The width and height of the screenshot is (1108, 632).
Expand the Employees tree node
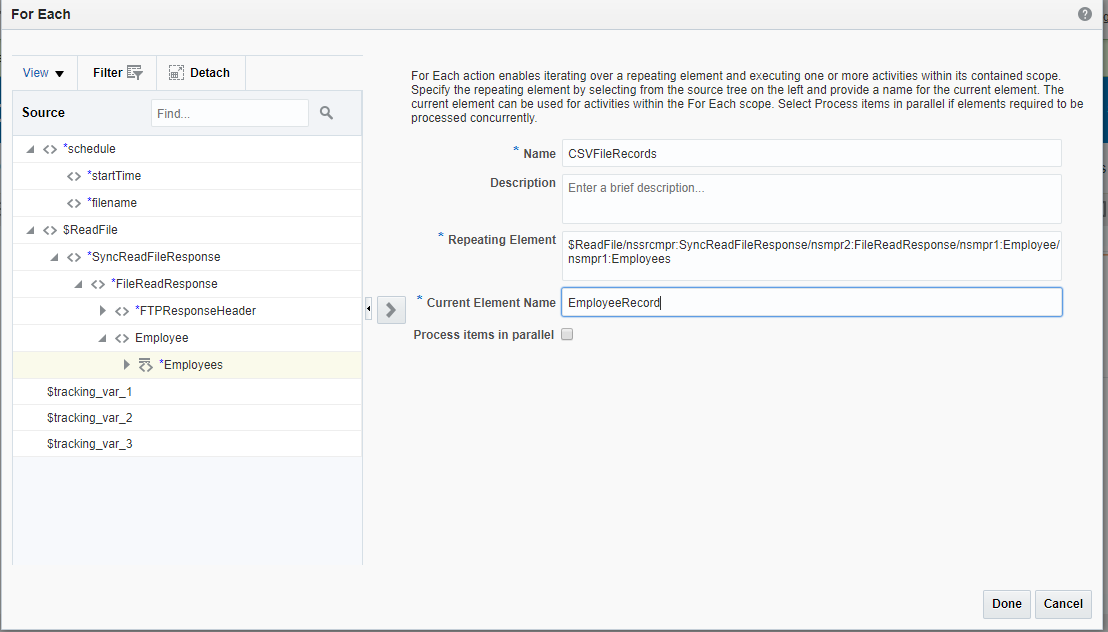pos(127,365)
